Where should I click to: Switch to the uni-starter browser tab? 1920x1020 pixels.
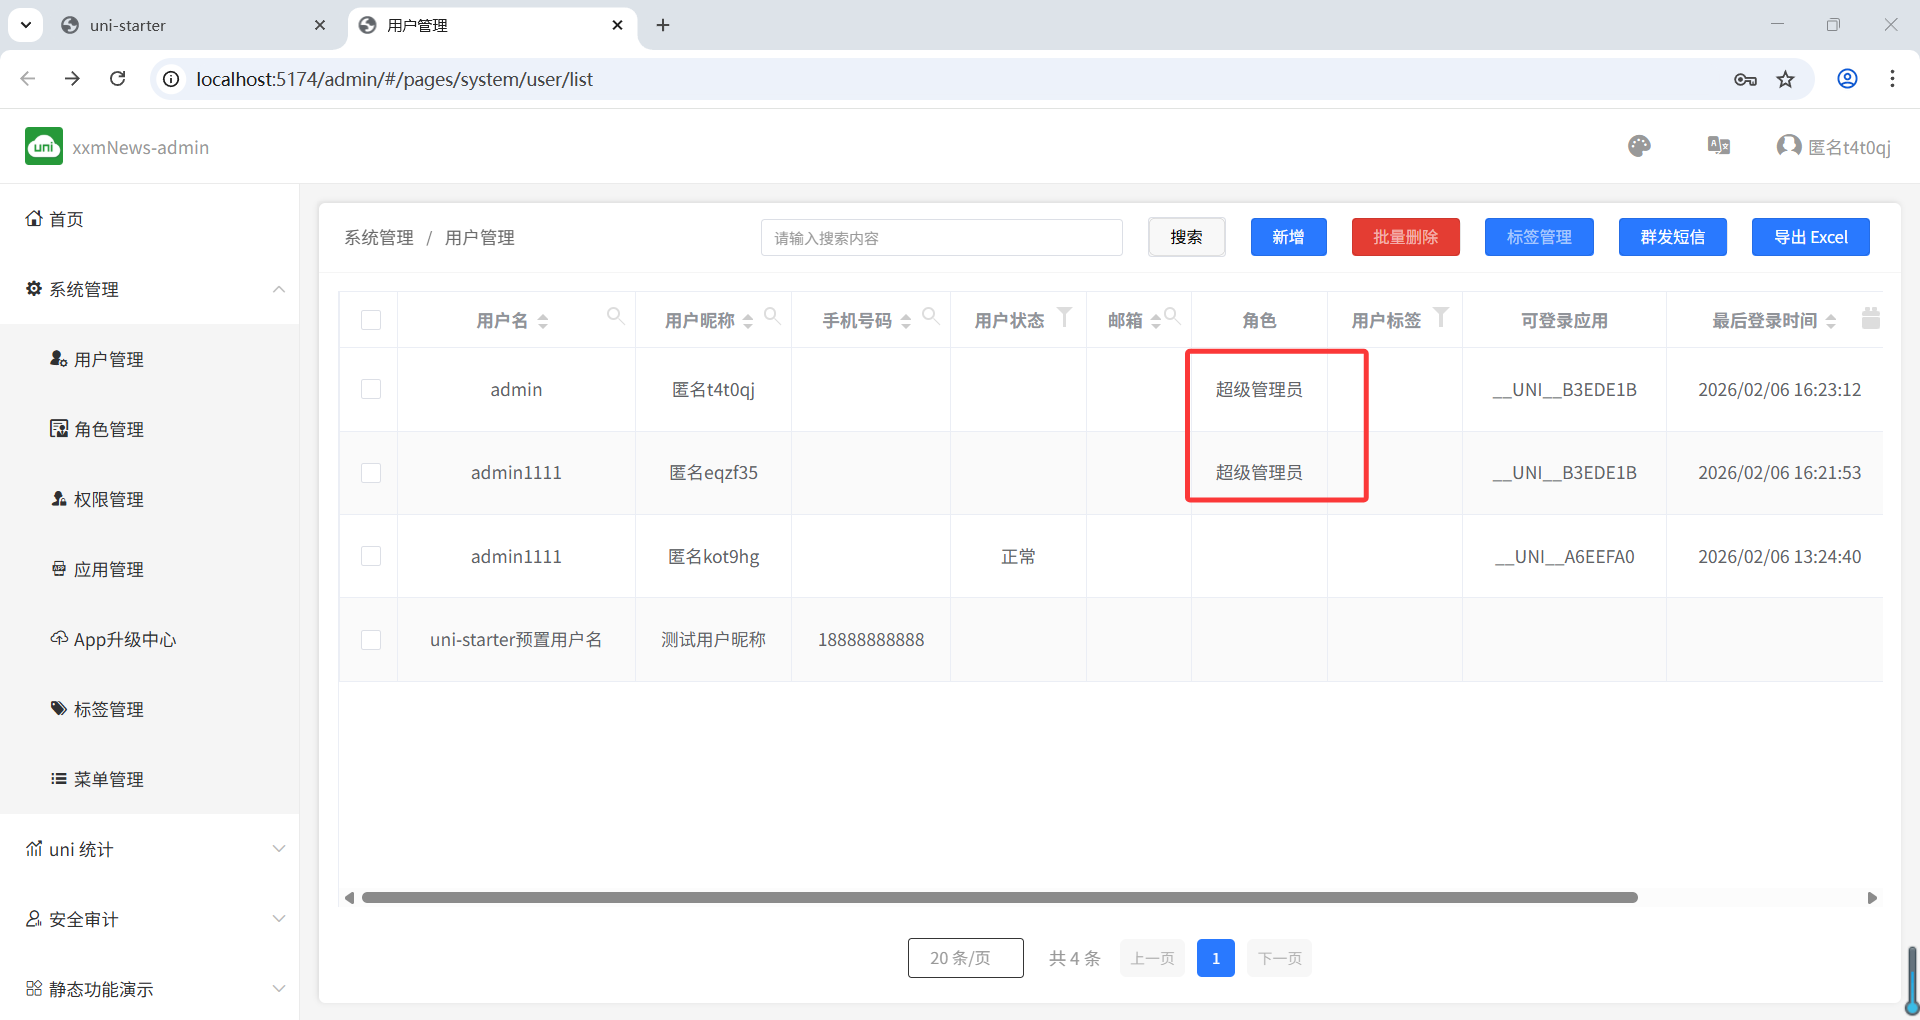click(180, 25)
